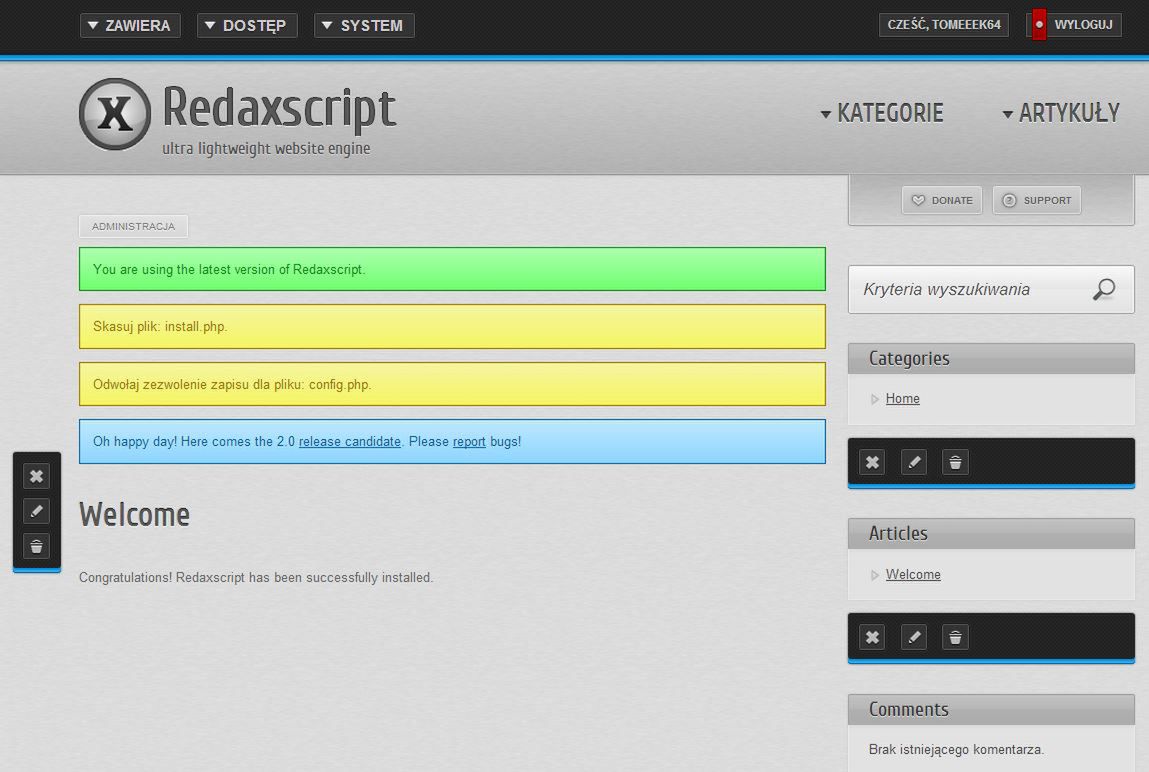Open the Welcome article link in sidebar
This screenshot has height=772, width=1149.
tap(913, 574)
